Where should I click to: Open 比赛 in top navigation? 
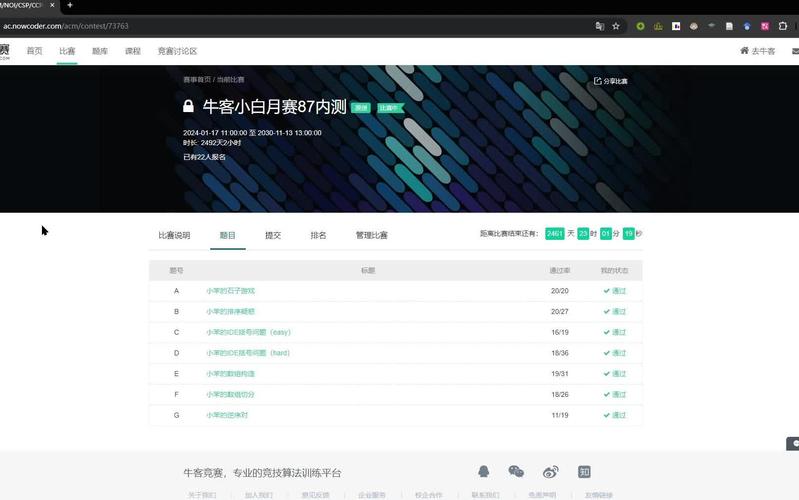67,51
